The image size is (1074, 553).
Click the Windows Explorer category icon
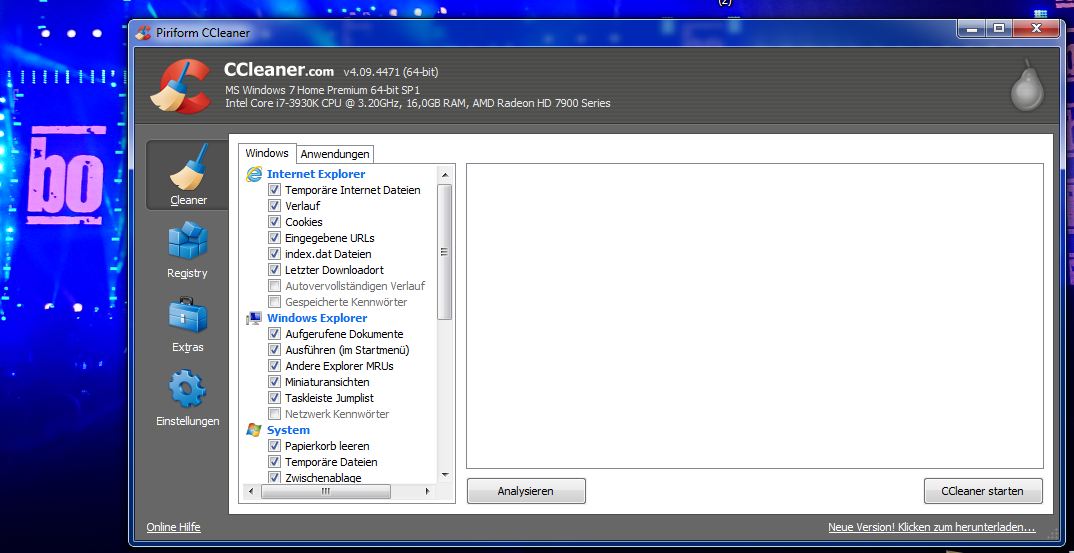coord(254,318)
